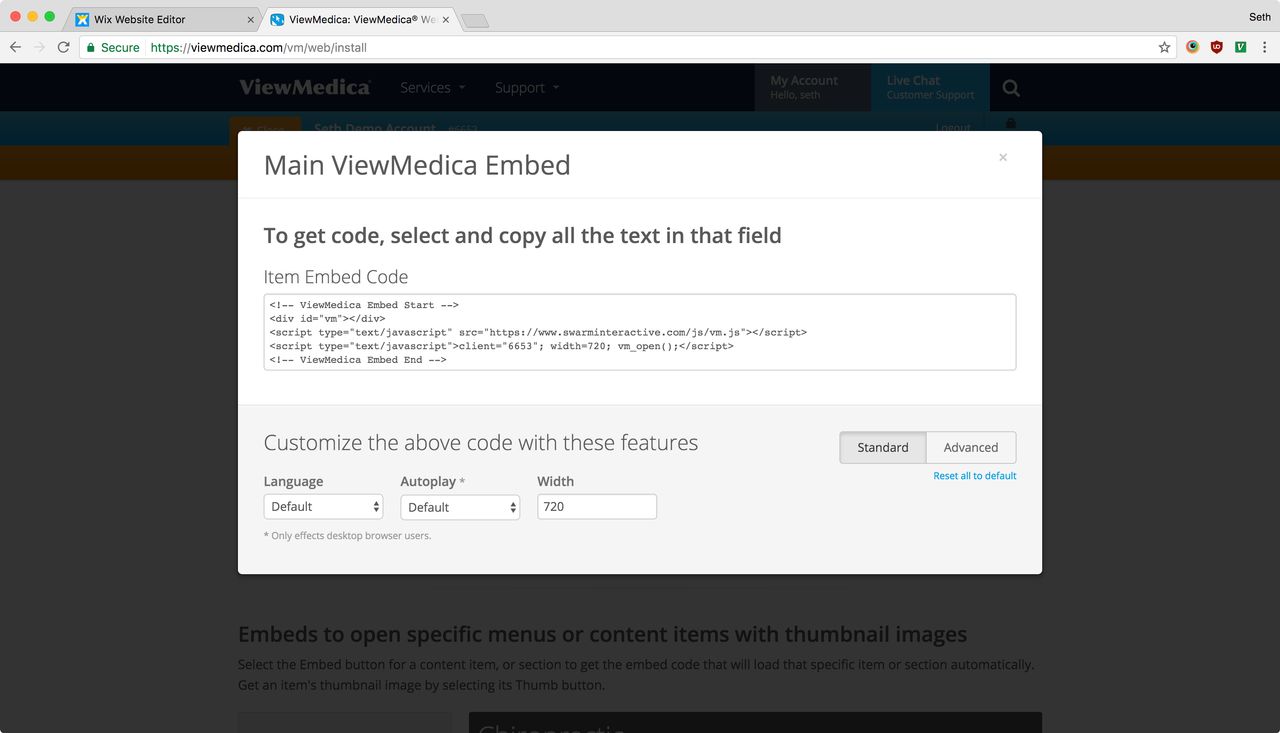The width and height of the screenshot is (1280, 733).
Task: Switch embed customization to Advanced mode
Action: pos(970,447)
